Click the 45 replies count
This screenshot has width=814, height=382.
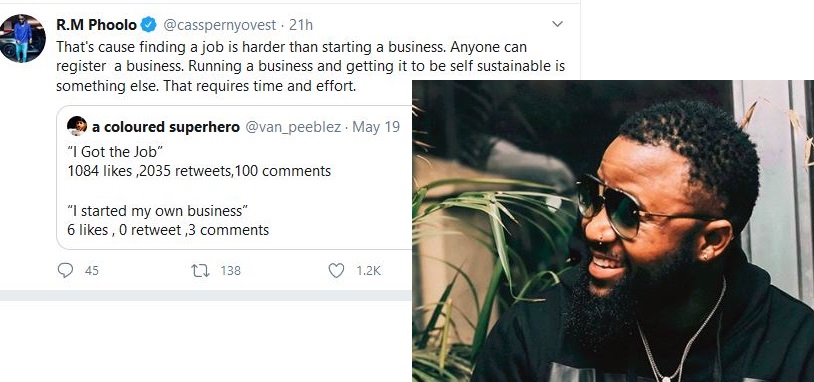[91, 270]
